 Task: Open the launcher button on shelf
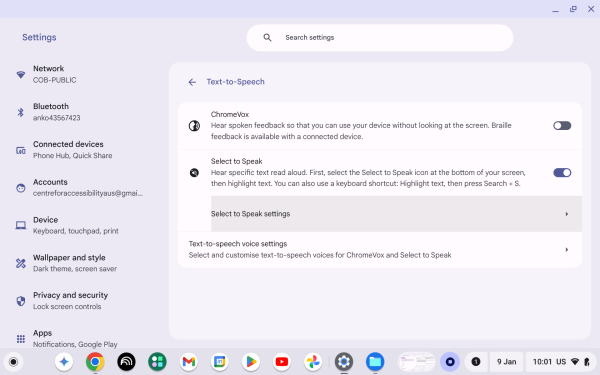(x=13, y=362)
